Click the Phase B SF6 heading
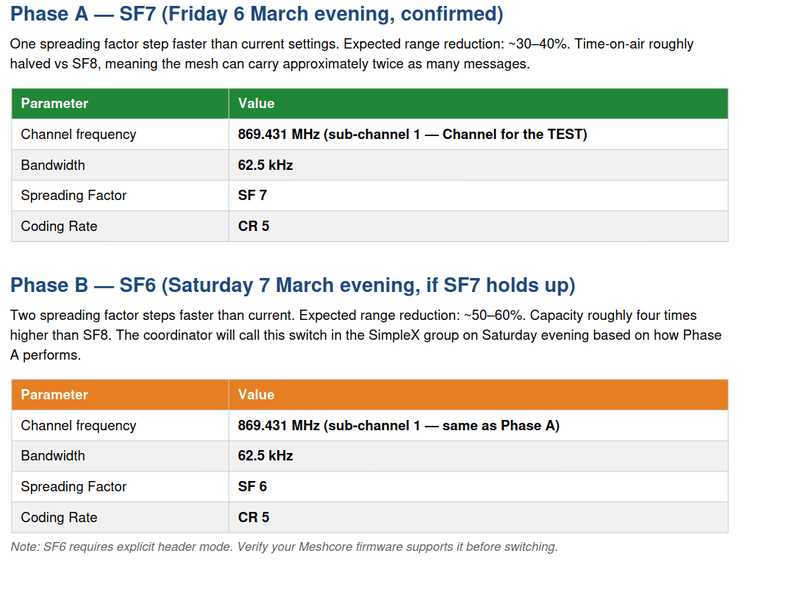800x595 pixels. pyautogui.click(x=292, y=285)
